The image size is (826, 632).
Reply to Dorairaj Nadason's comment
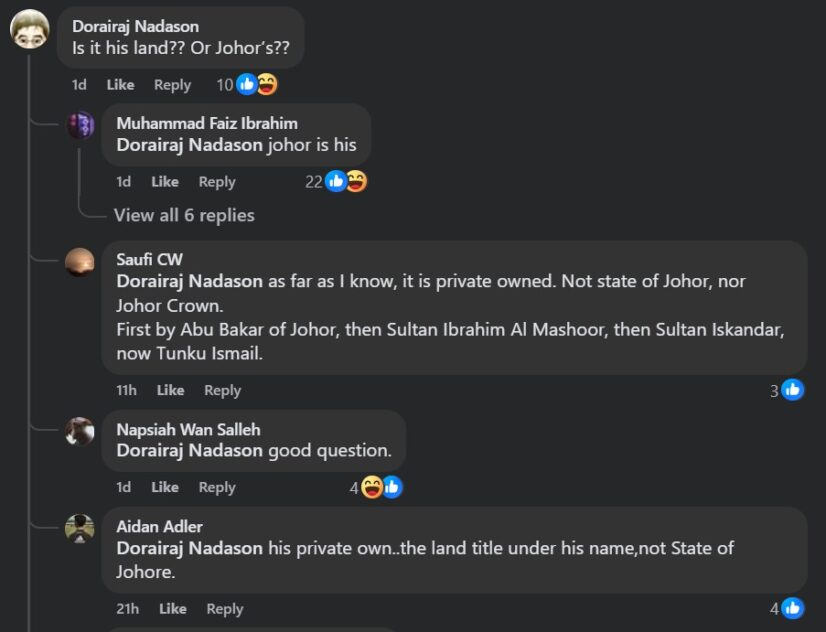pyautogui.click(x=172, y=85)
